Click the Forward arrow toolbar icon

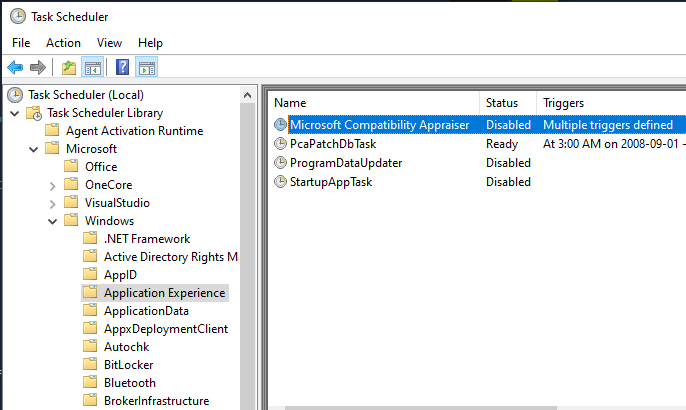(38, 67)
